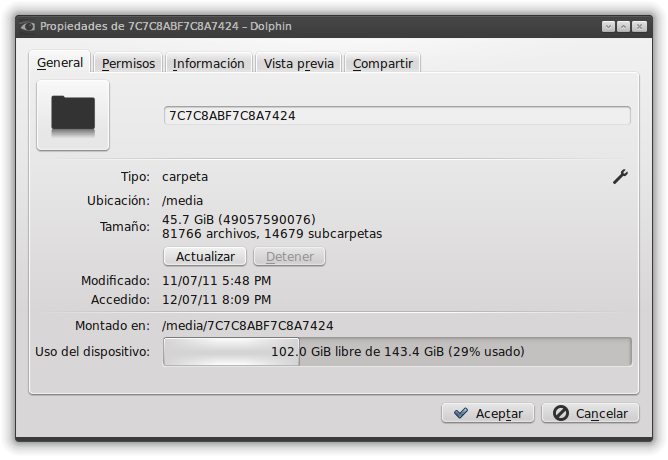668x460 pixels.
Task: Switch to the Vista previa tab
Action: [x=299, y=63]
